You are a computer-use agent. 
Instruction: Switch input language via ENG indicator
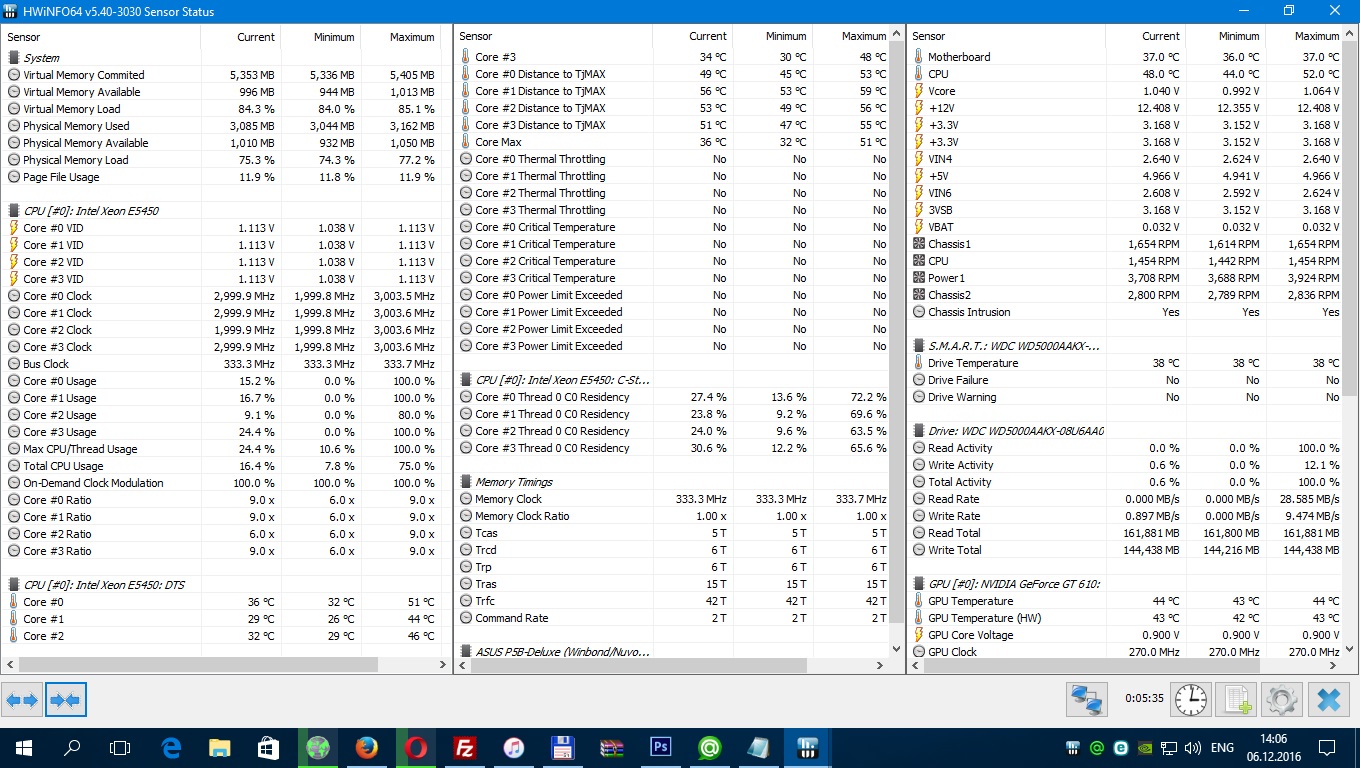tap(1222, 747)
